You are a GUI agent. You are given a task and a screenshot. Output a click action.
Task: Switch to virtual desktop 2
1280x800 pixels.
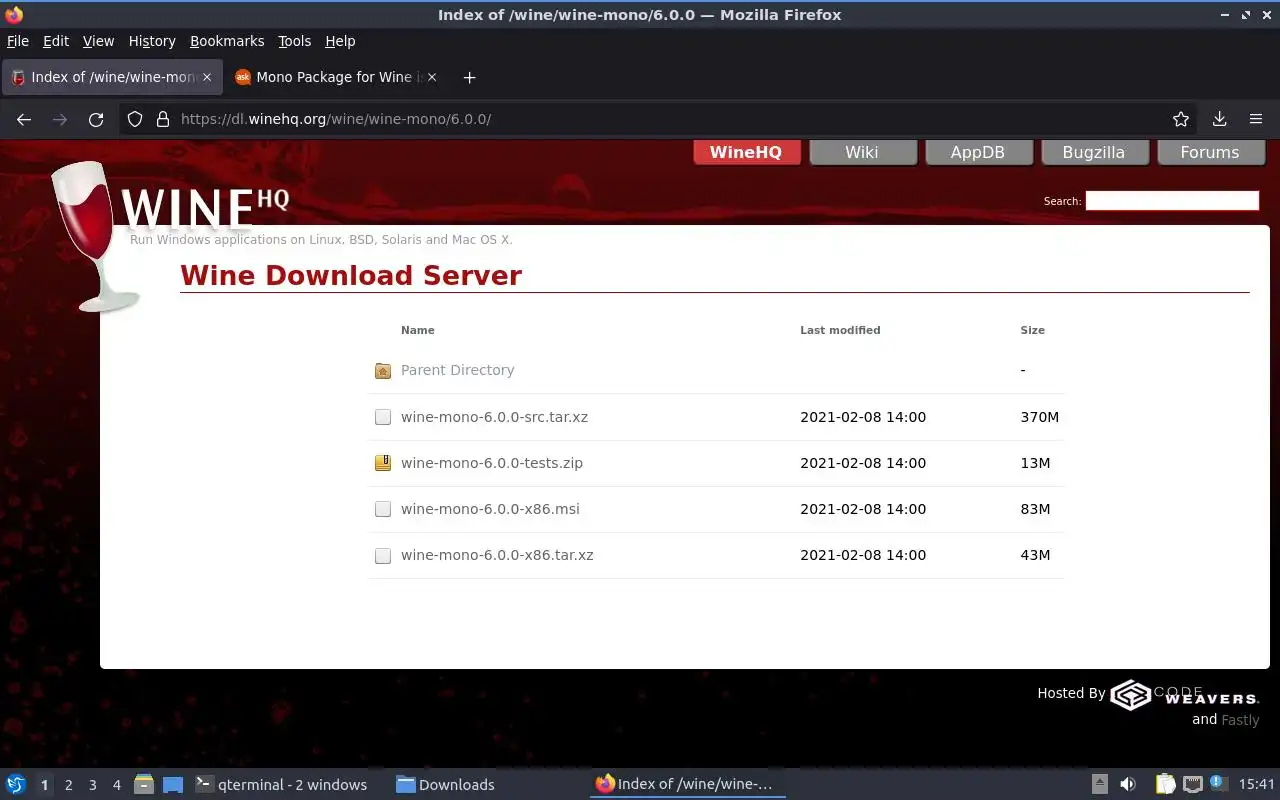pyautogui.click(x=68, y=785)
